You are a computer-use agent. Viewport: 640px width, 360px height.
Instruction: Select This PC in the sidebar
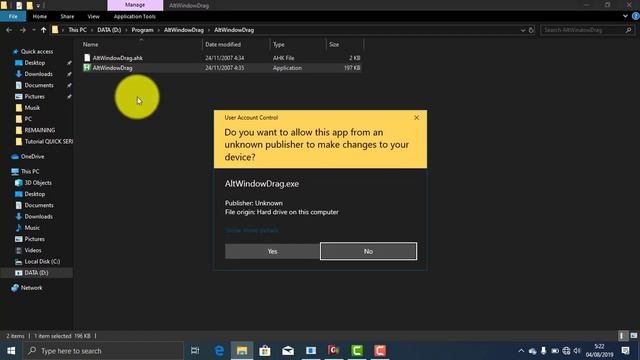30,171
